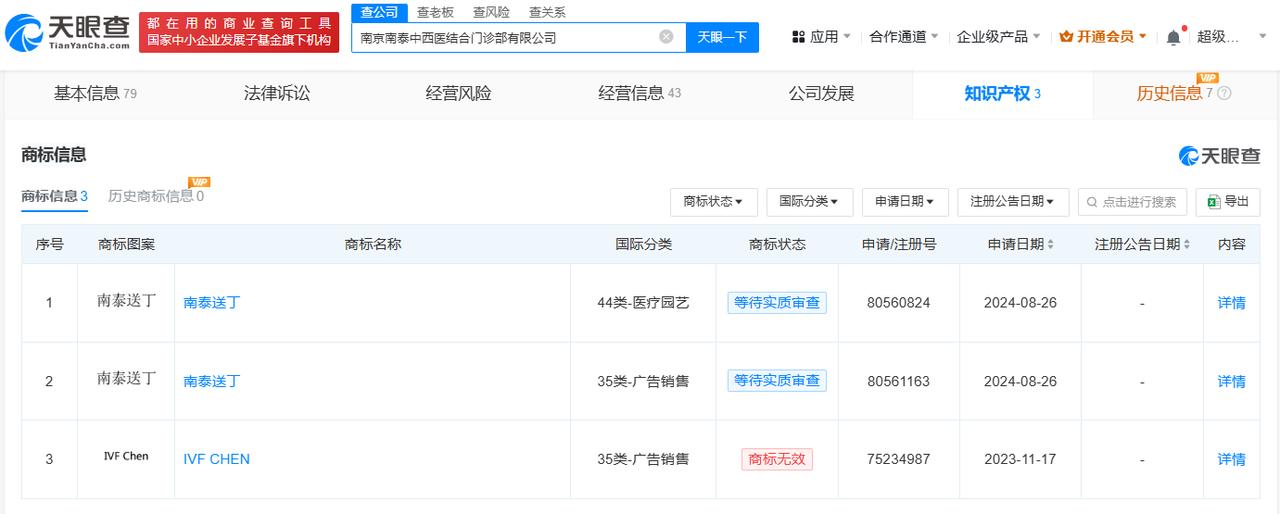Expand the 合作通道 menu
1280x514 pixels.
point(904,37)
